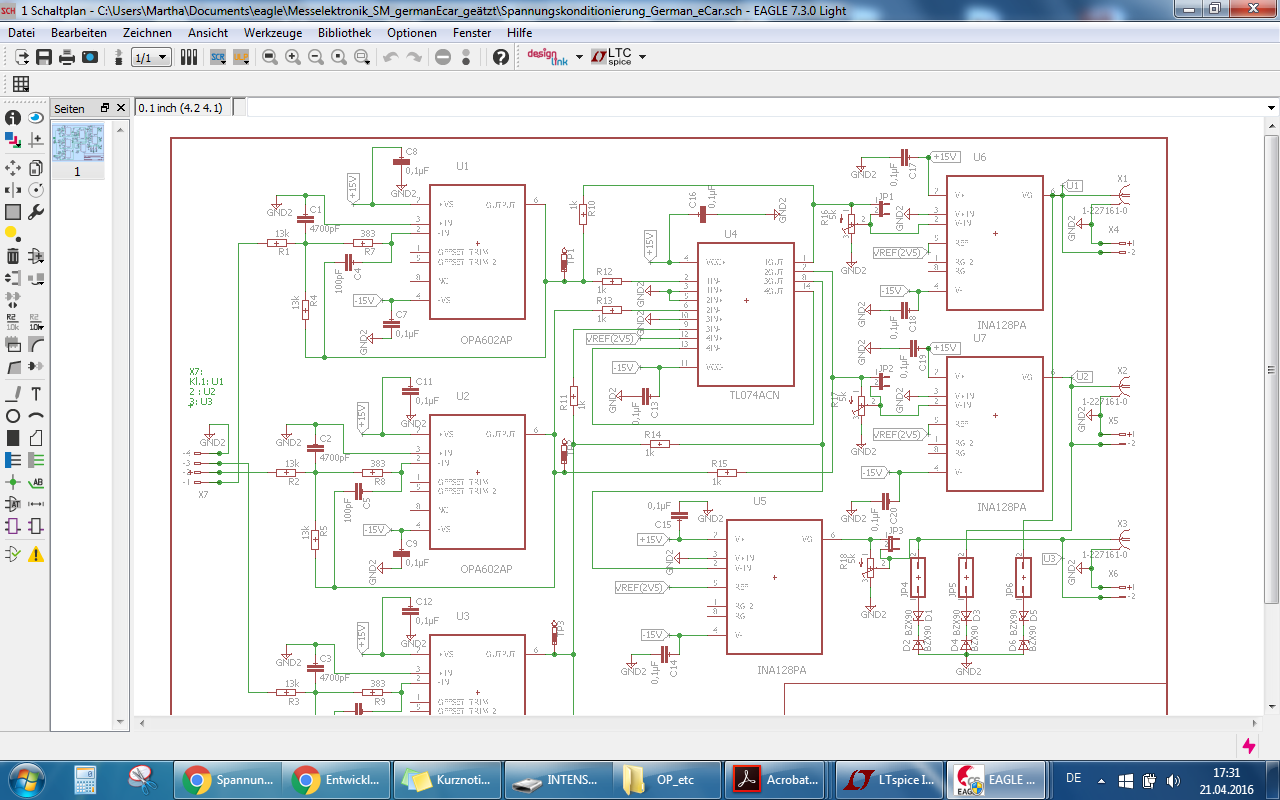
Task: Select the Mark tool
Action: click(x=36, y=141)
